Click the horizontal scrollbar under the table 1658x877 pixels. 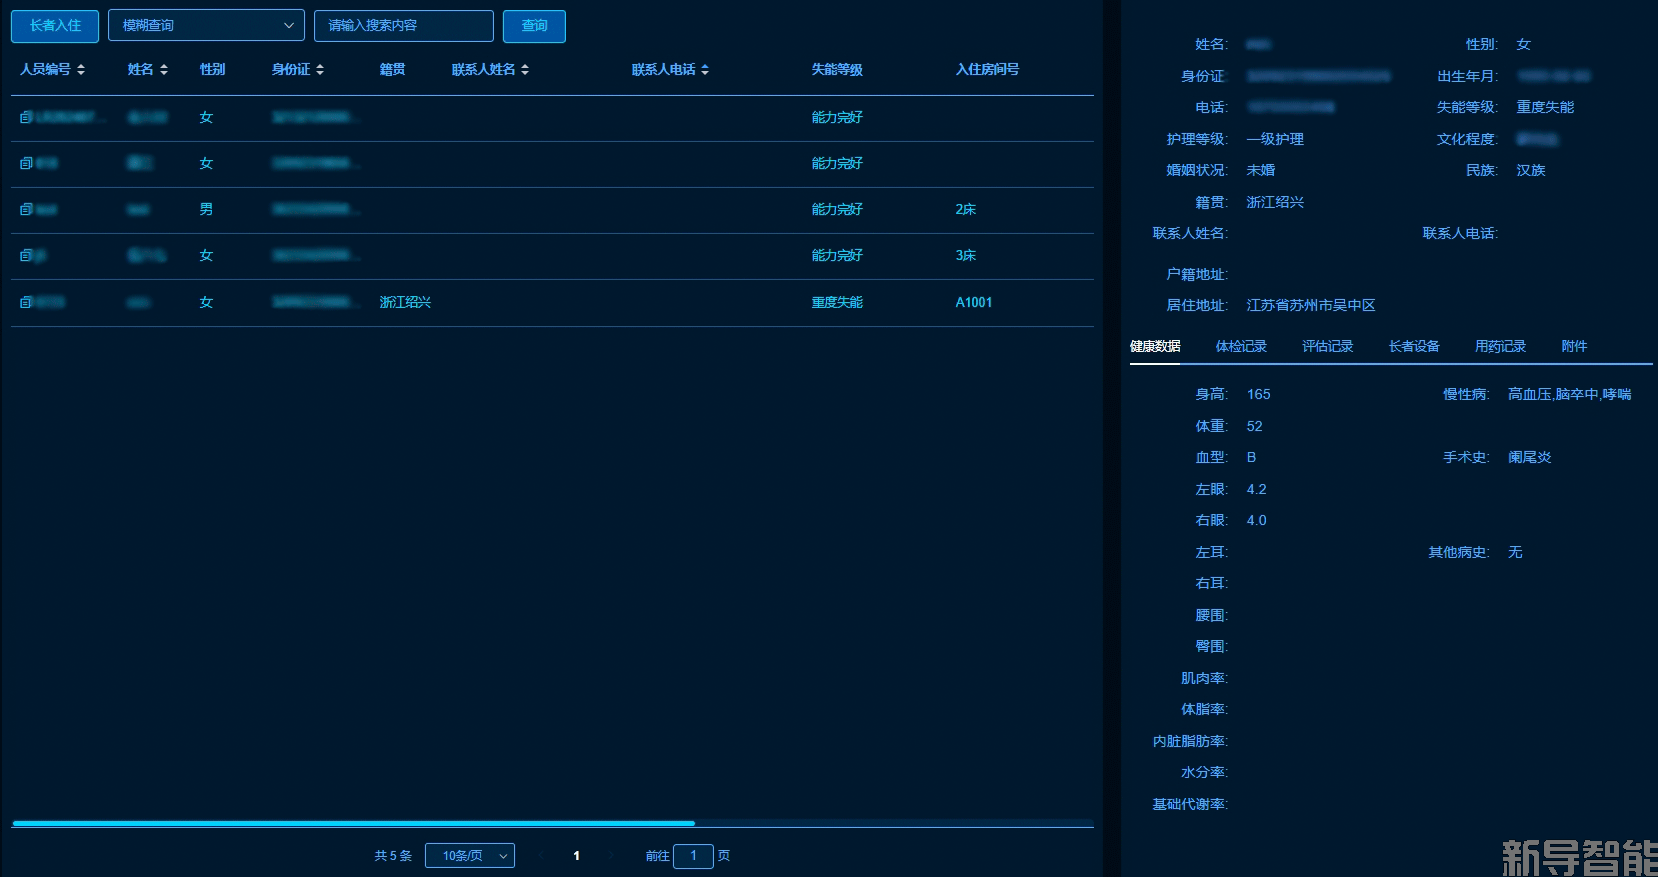(x=353, y=824)
